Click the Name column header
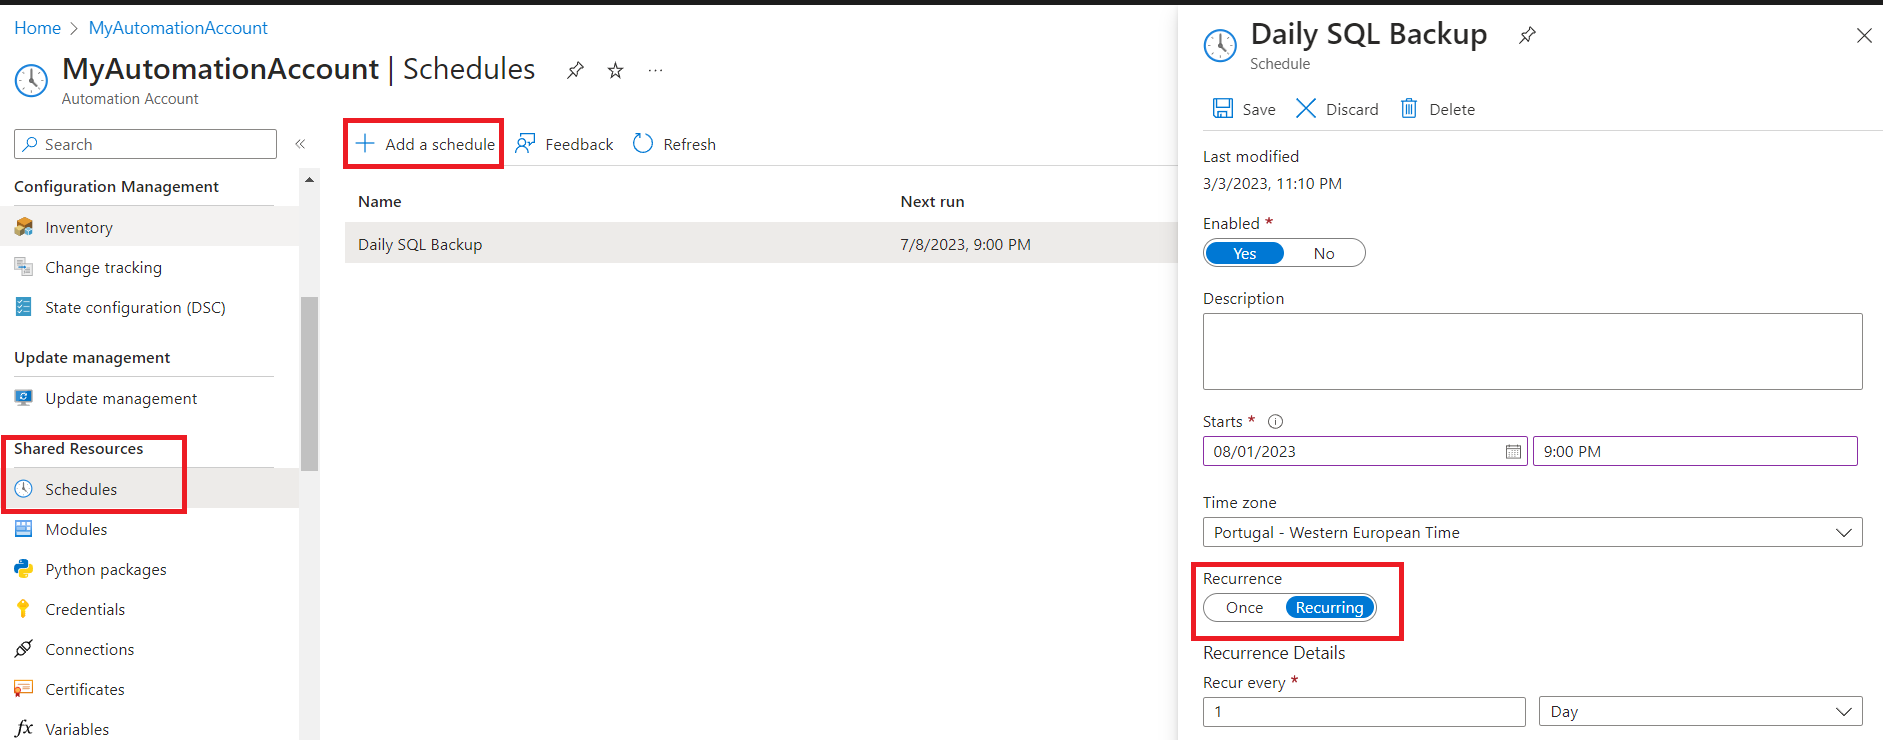 tap(380, 202)
